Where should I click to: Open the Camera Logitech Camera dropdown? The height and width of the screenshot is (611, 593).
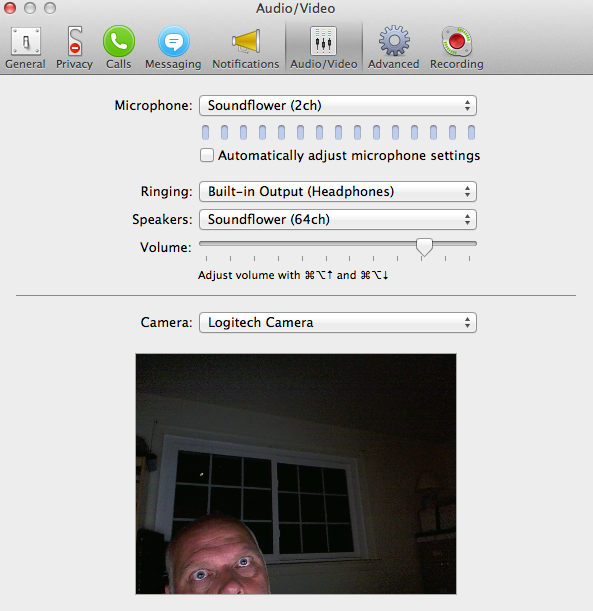[x=338, y=322]
